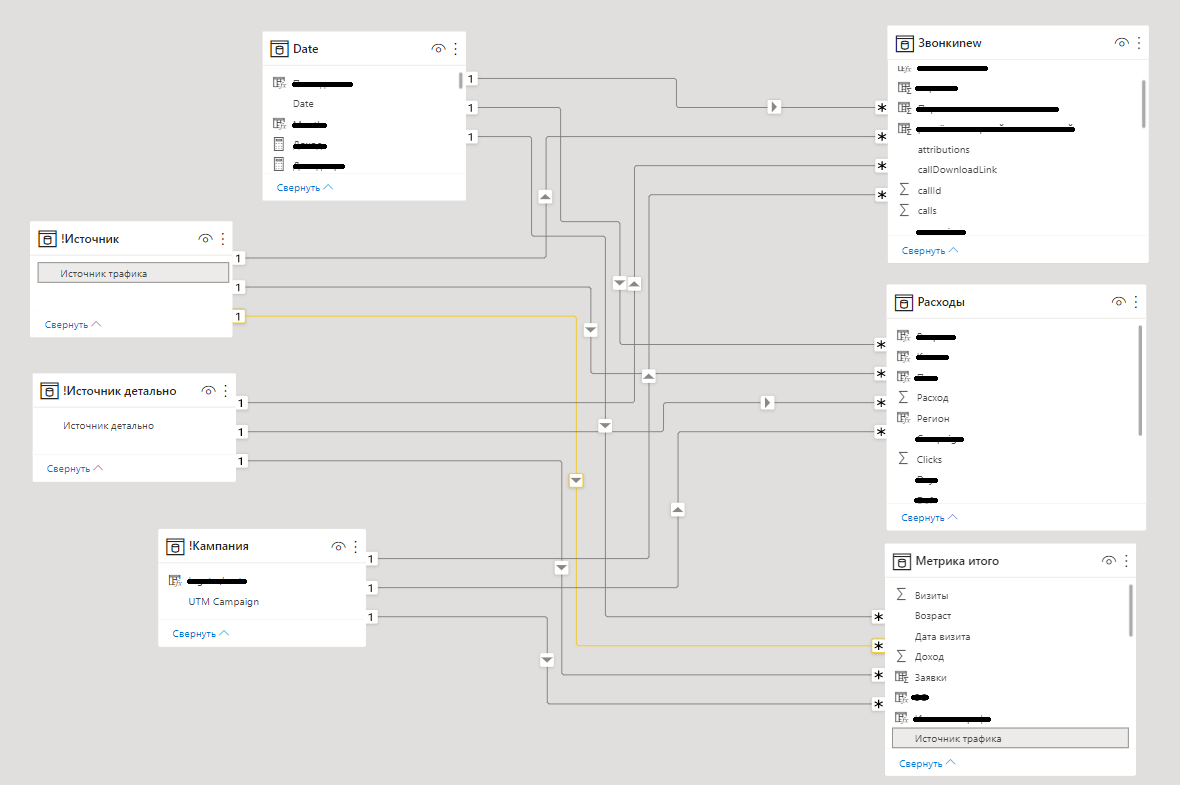Click the Расходы table header icon
The width and height of the screenshot is (1180, 785).
coord(903,303)
